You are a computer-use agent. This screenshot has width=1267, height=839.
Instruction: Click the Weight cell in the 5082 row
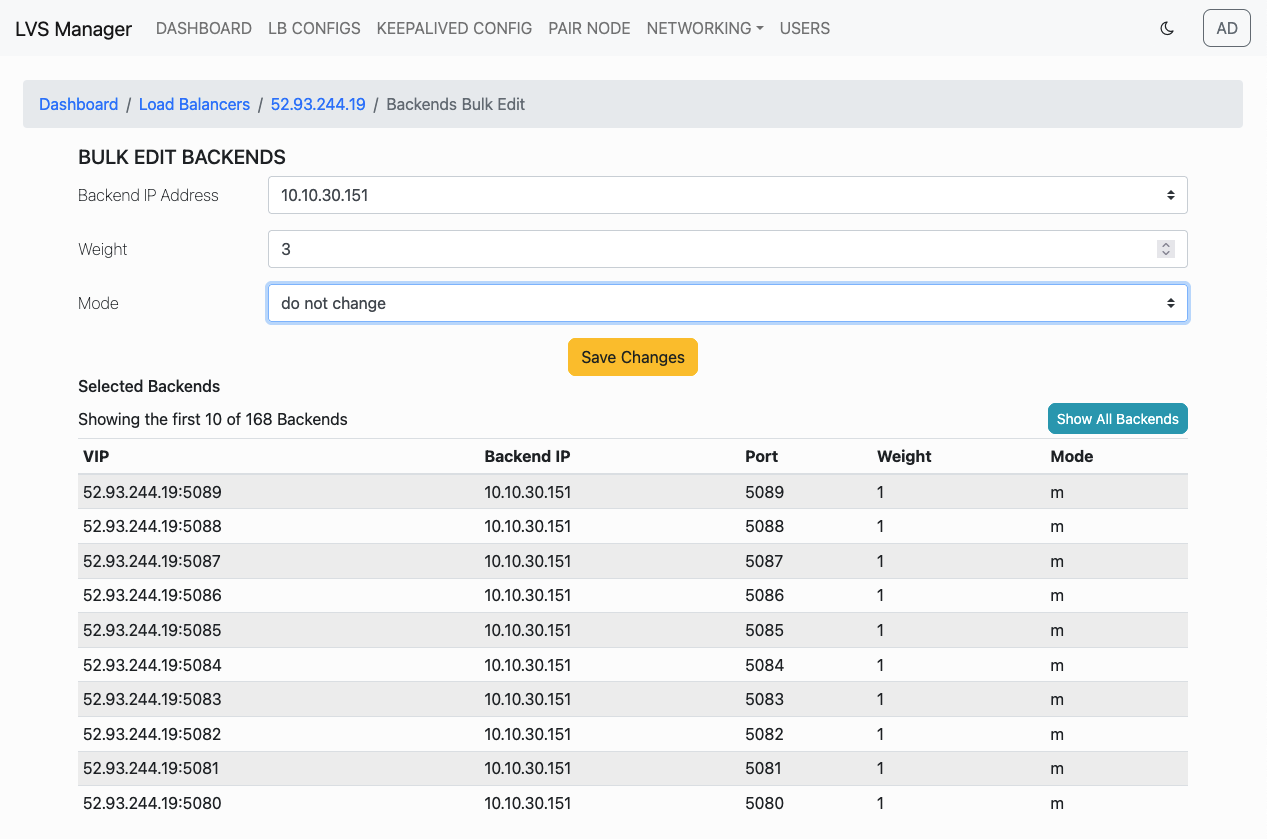click(881, 734)
